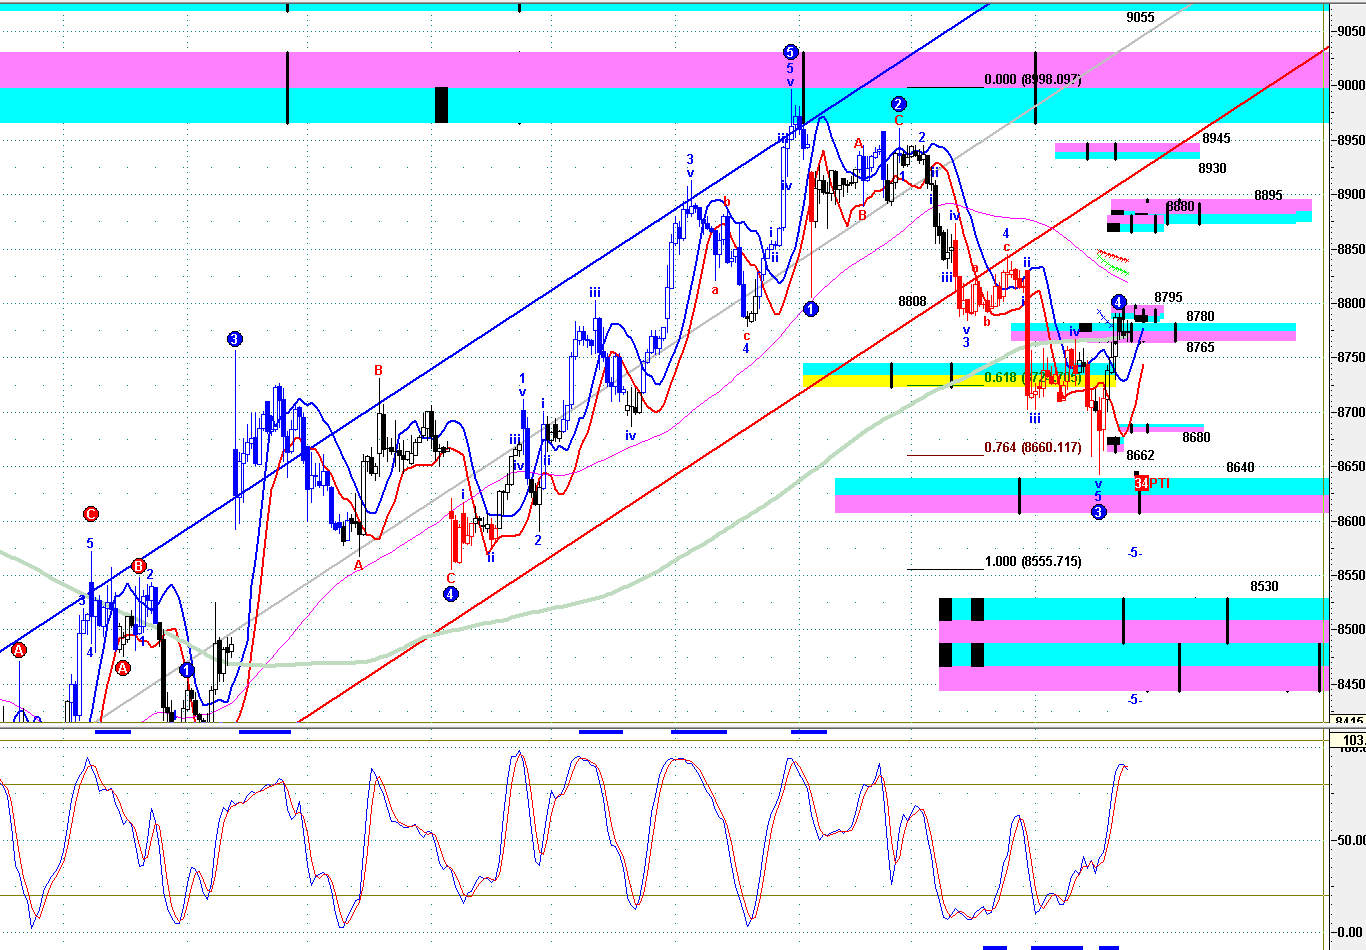The height and width of the screenshot is (950, 1366).
Task: Select the 8765 level annotation
Action: [1200, 348]
